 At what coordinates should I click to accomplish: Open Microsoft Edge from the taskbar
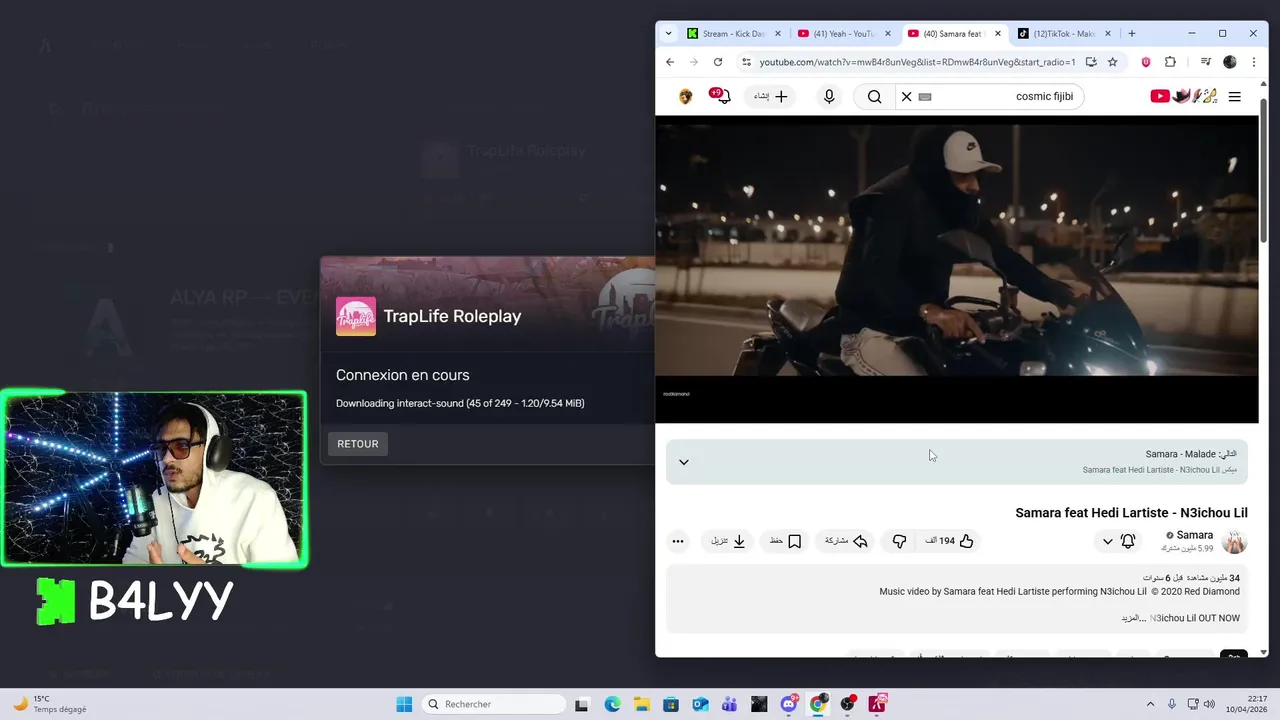pyautogui.click(x=612, y=704)
